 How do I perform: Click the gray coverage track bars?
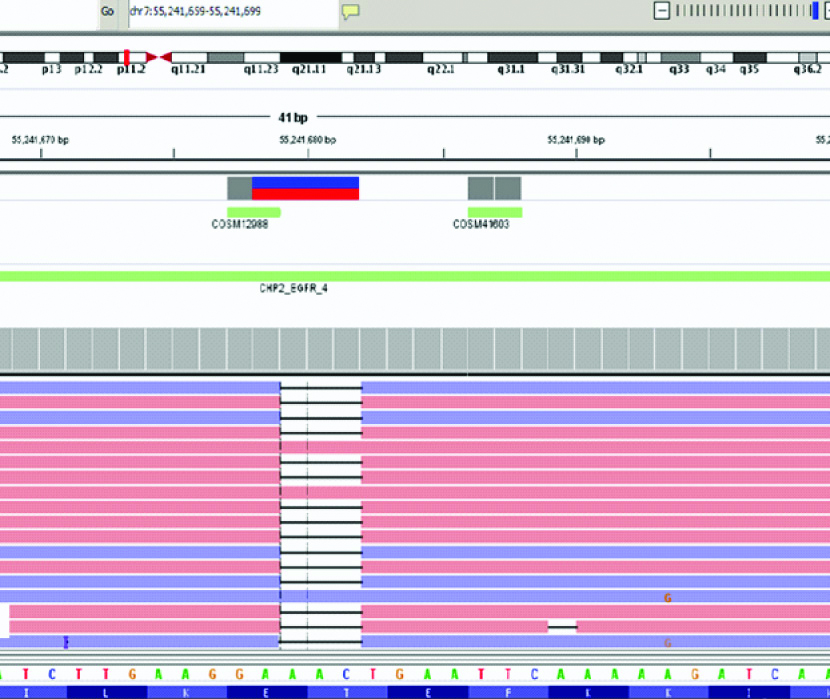pos(414,350)
